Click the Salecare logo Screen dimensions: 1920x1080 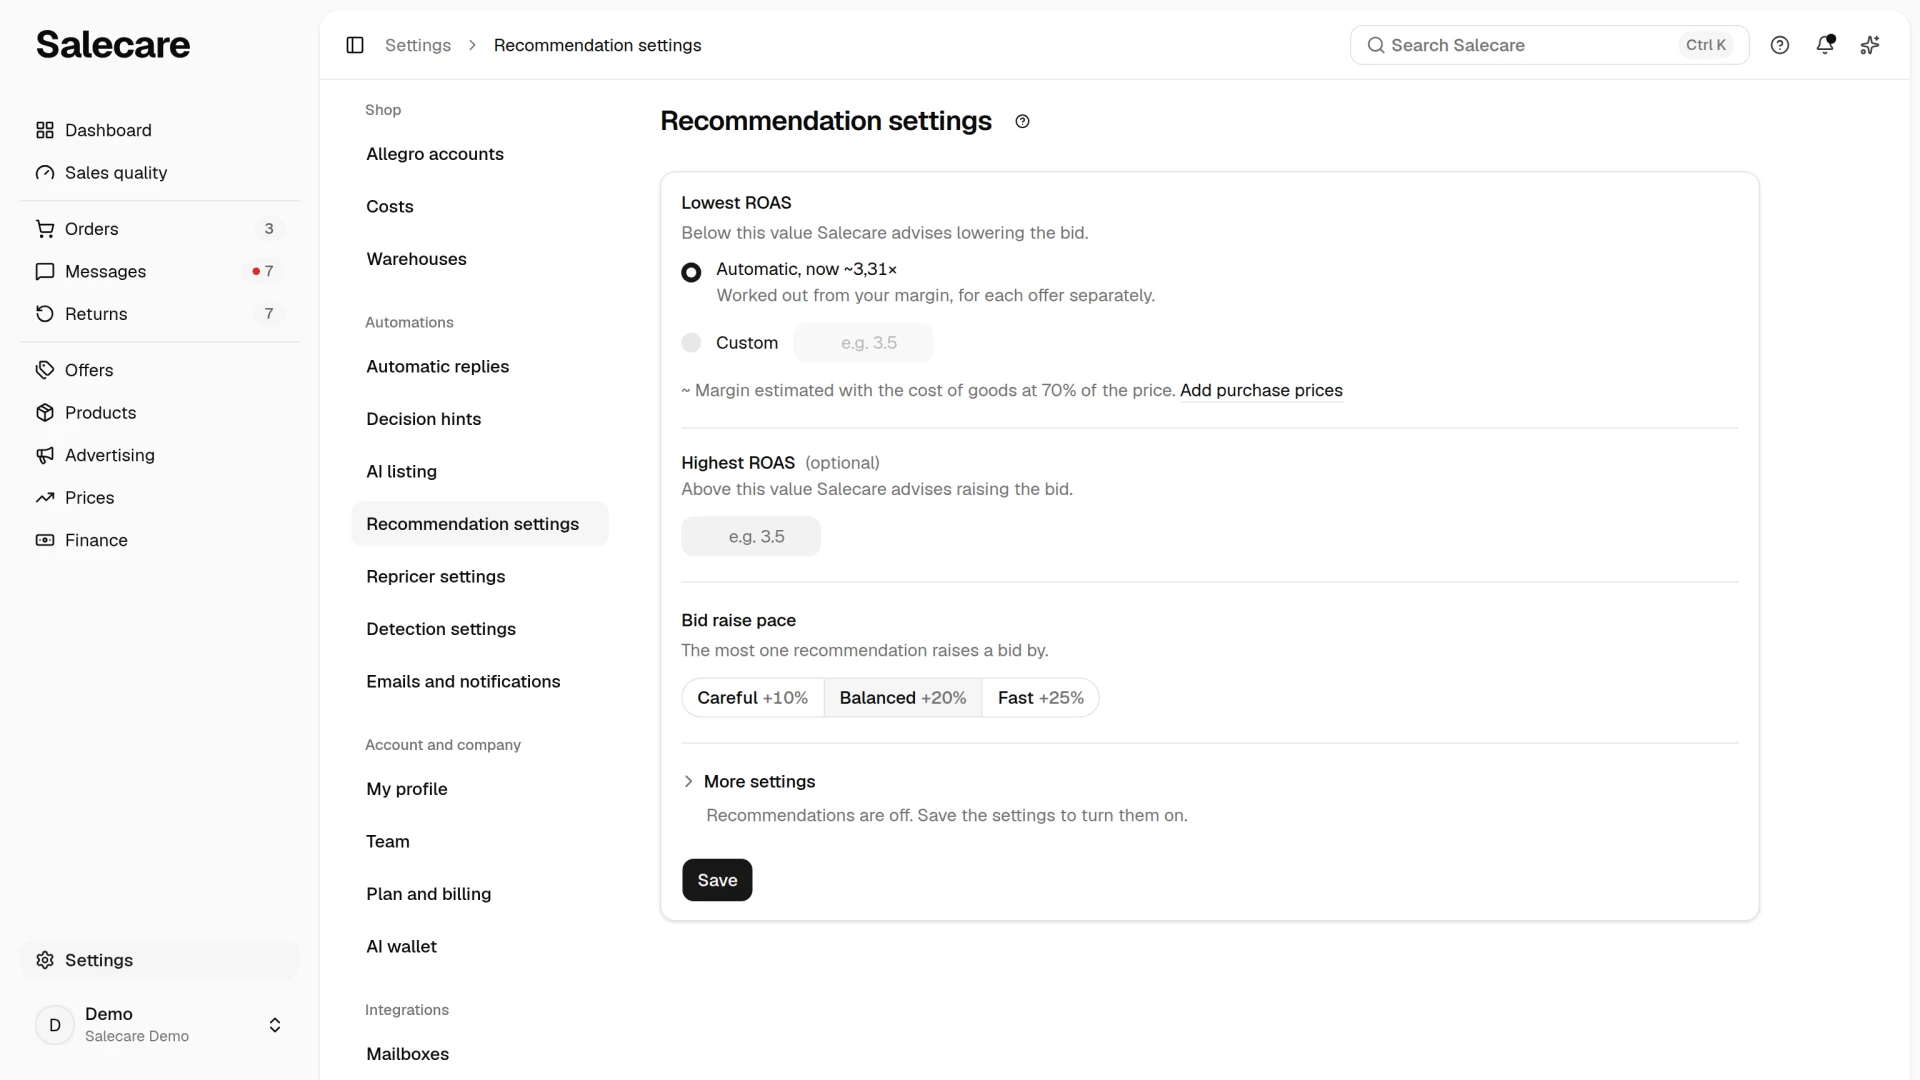point(113,44)
